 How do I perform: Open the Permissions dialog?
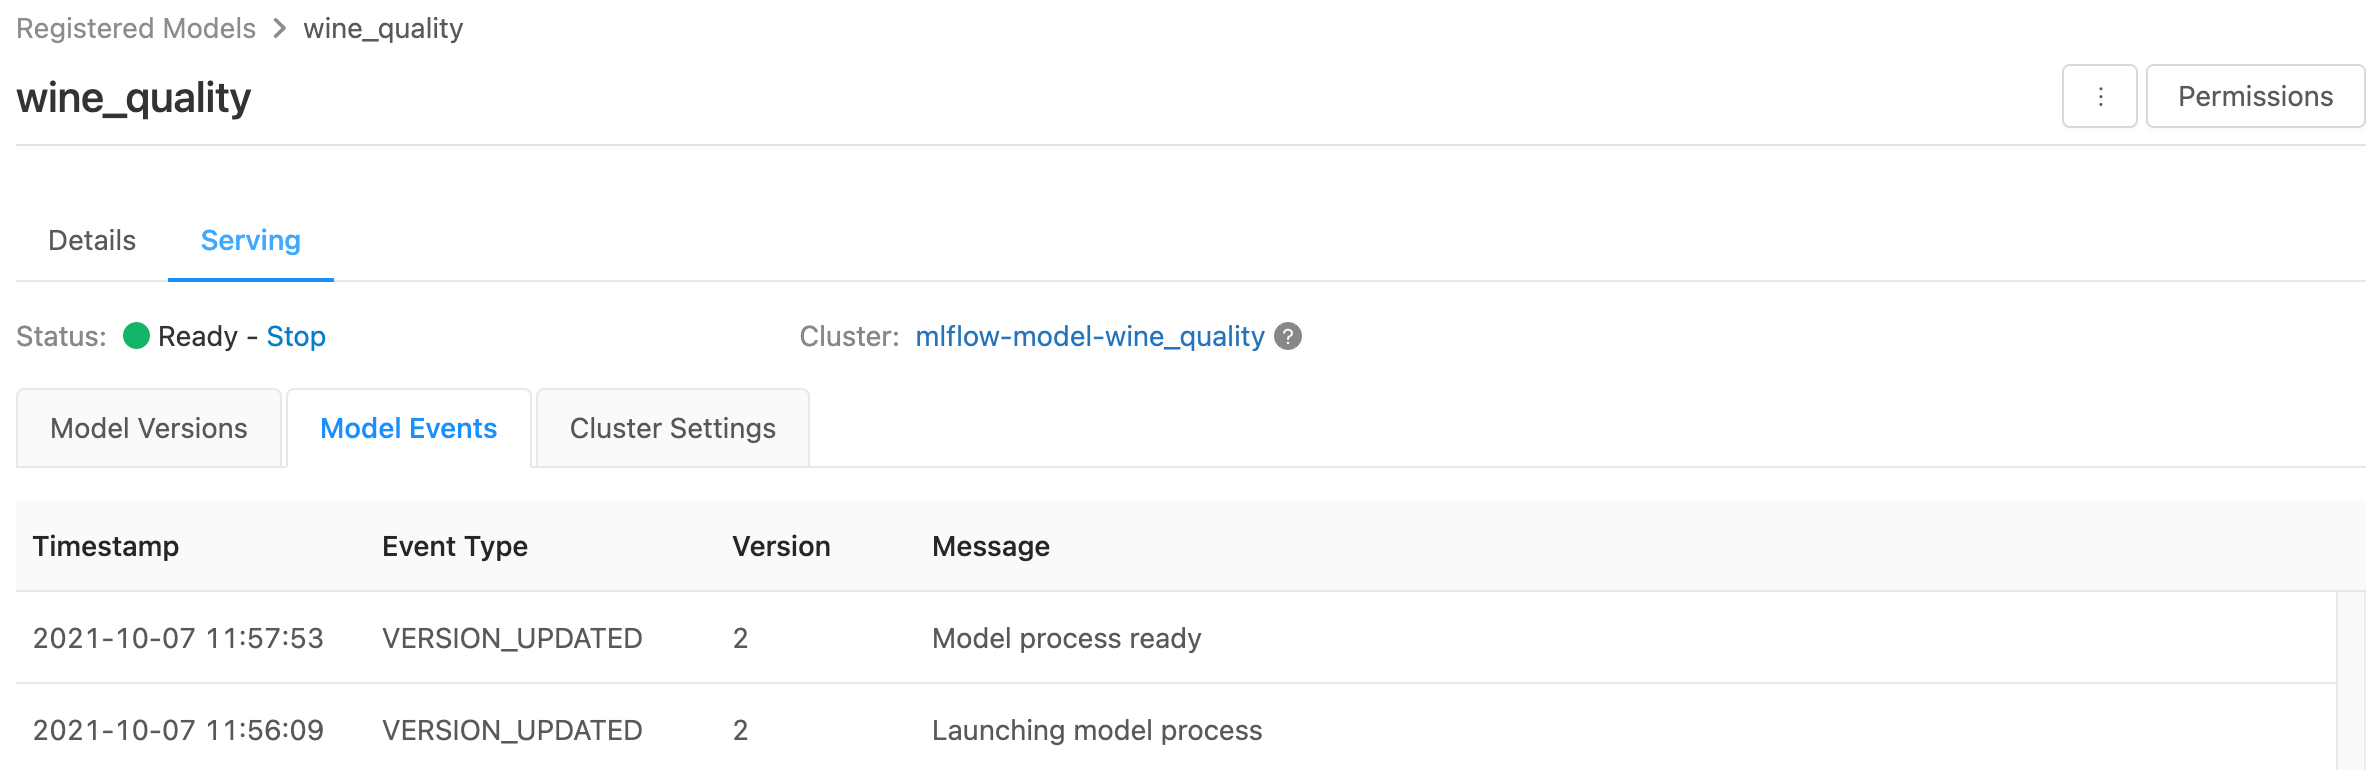point(2255,96)
